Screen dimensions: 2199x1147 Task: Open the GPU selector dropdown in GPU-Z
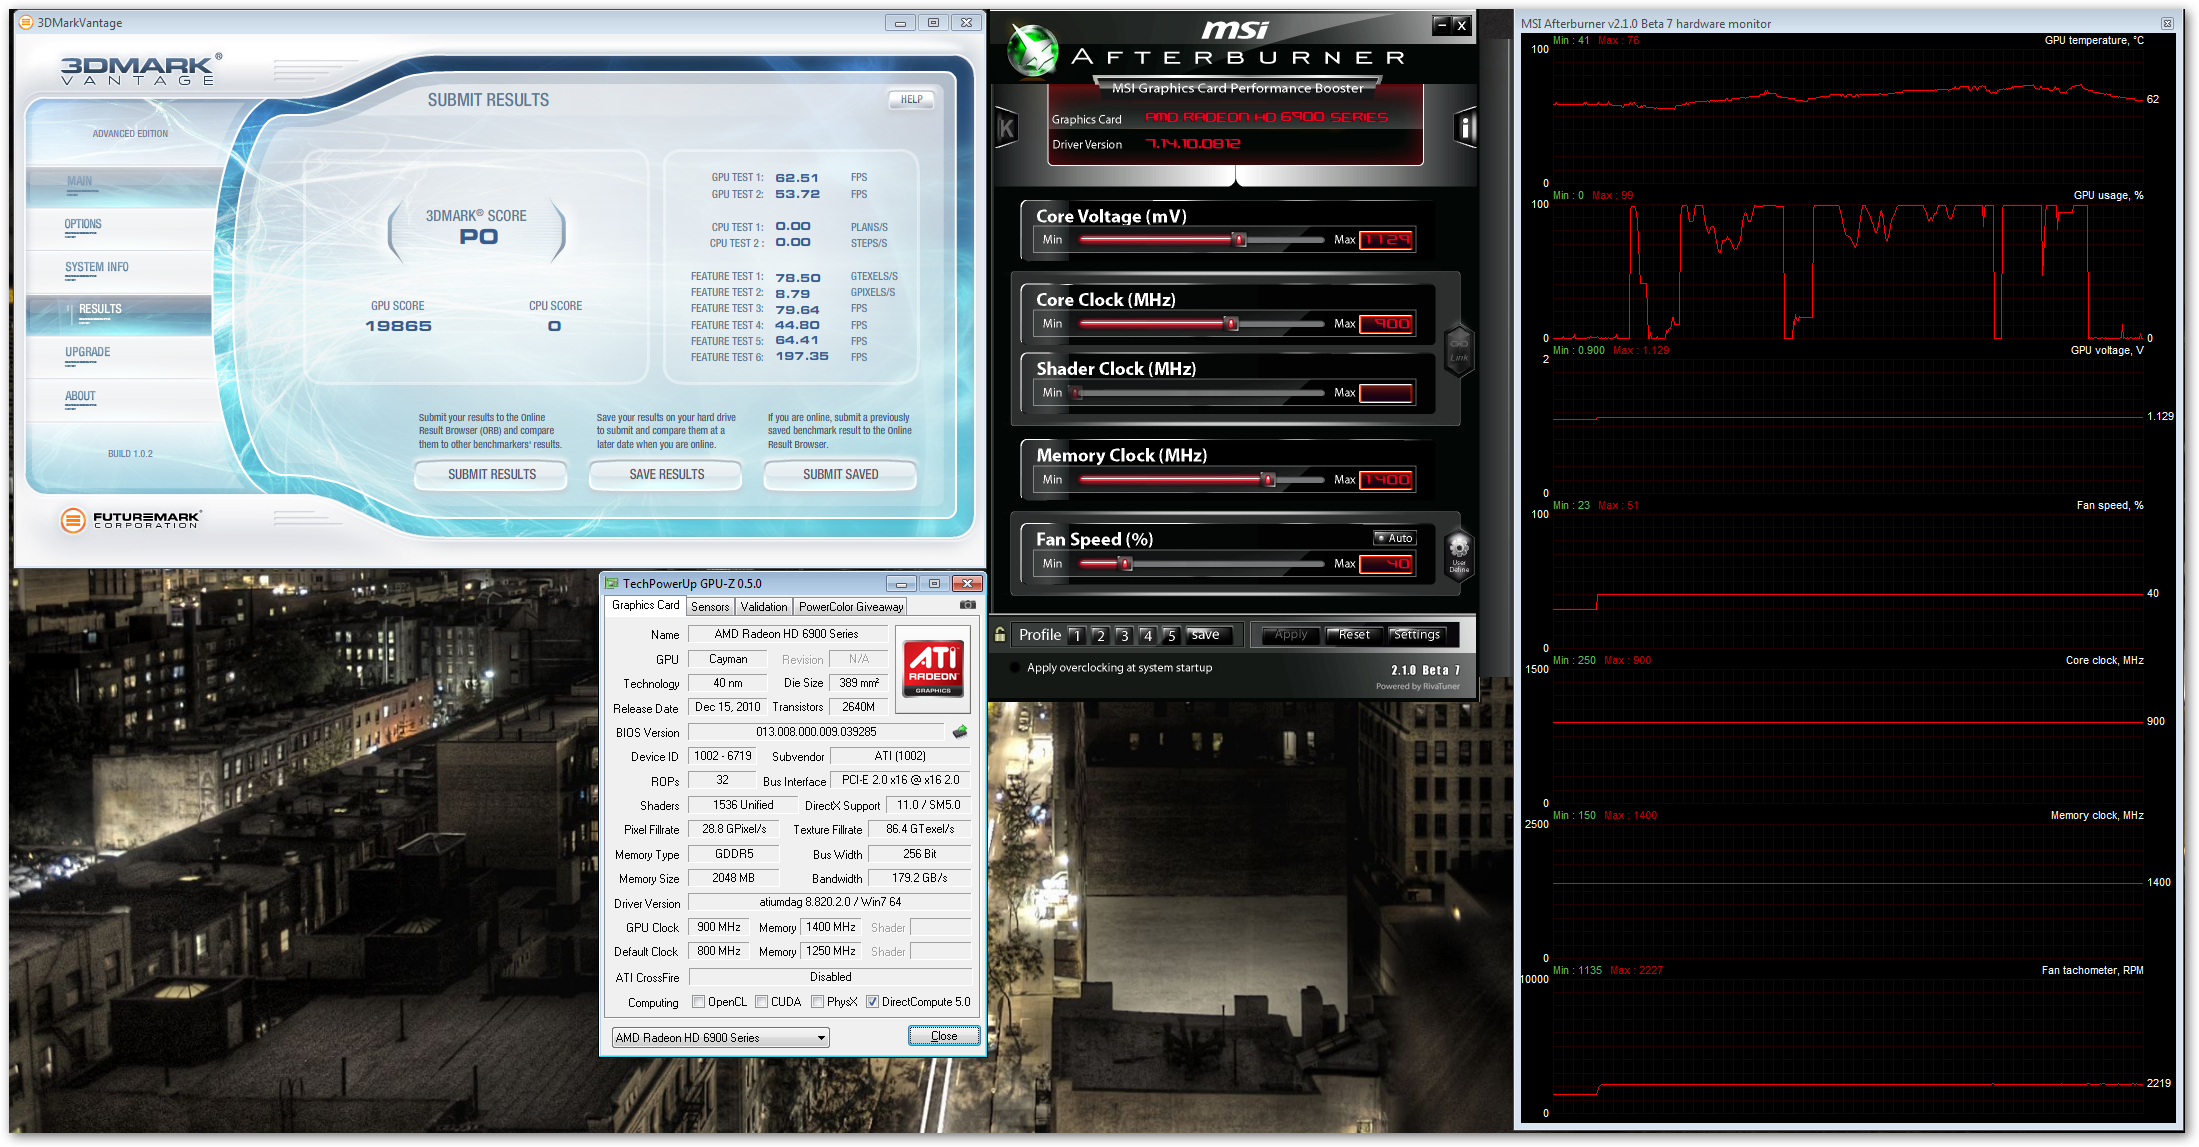(x=721, y=1037)
